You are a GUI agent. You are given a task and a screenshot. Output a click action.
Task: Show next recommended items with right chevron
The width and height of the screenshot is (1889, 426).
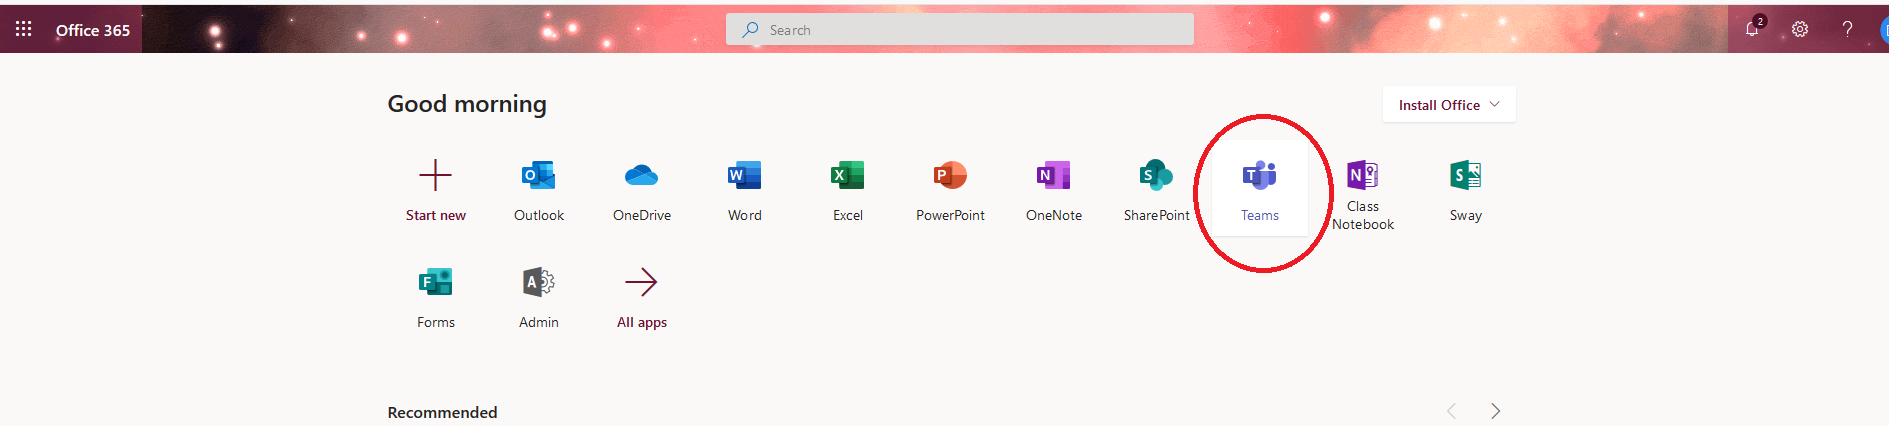click(x=1495, y=411)
